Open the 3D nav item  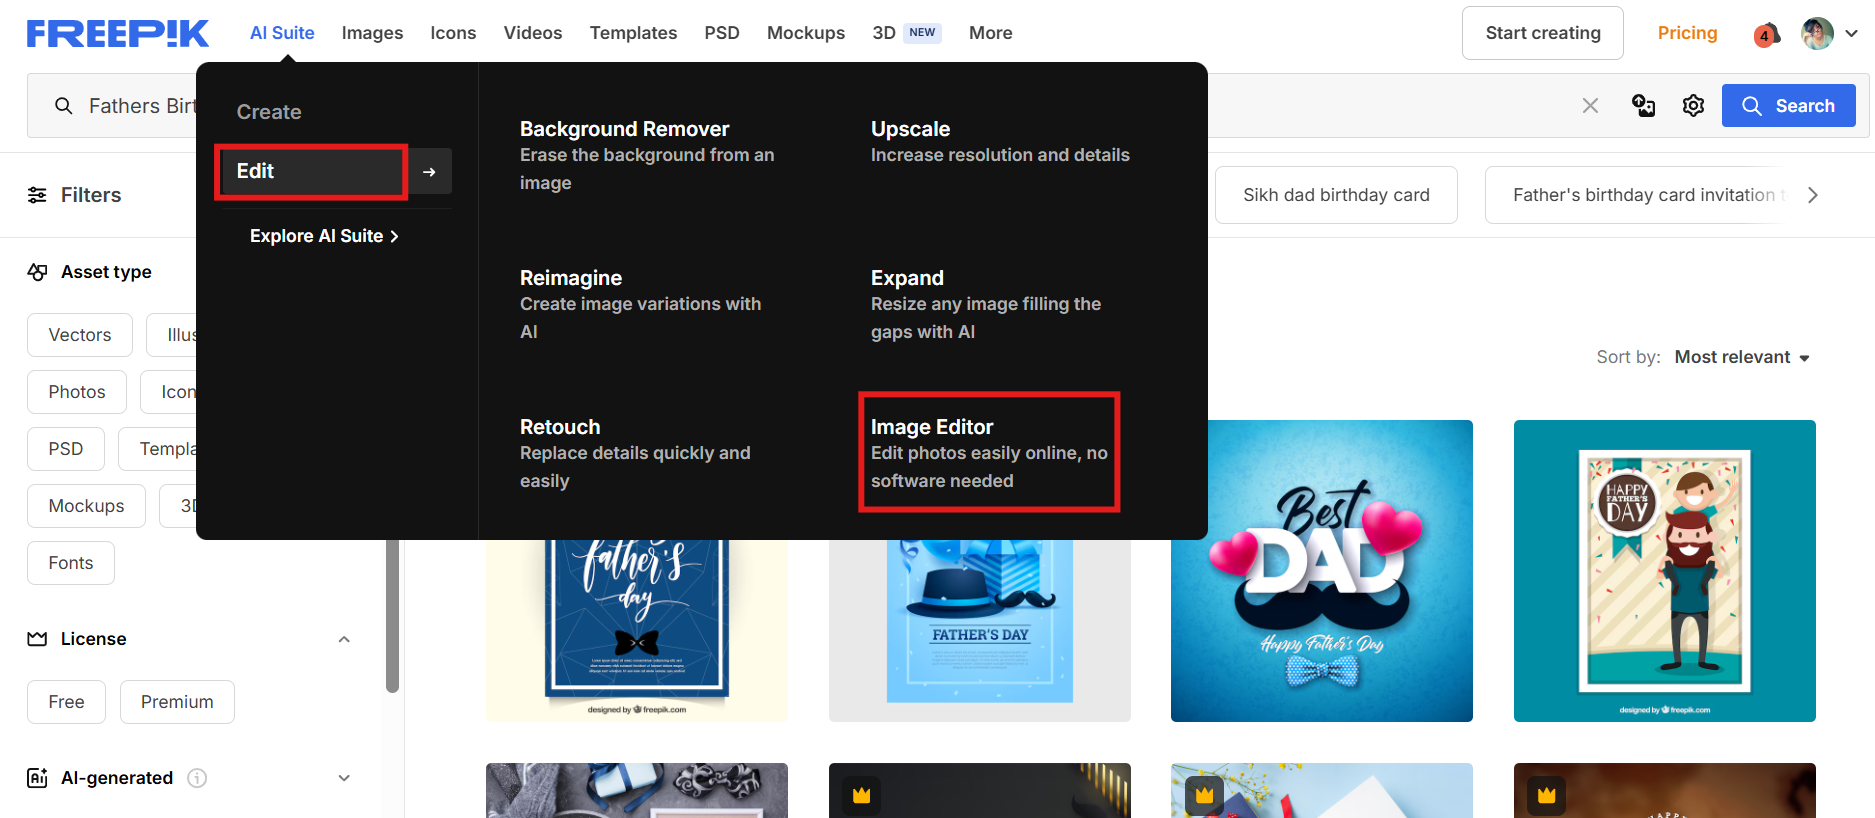coord(906,33)
